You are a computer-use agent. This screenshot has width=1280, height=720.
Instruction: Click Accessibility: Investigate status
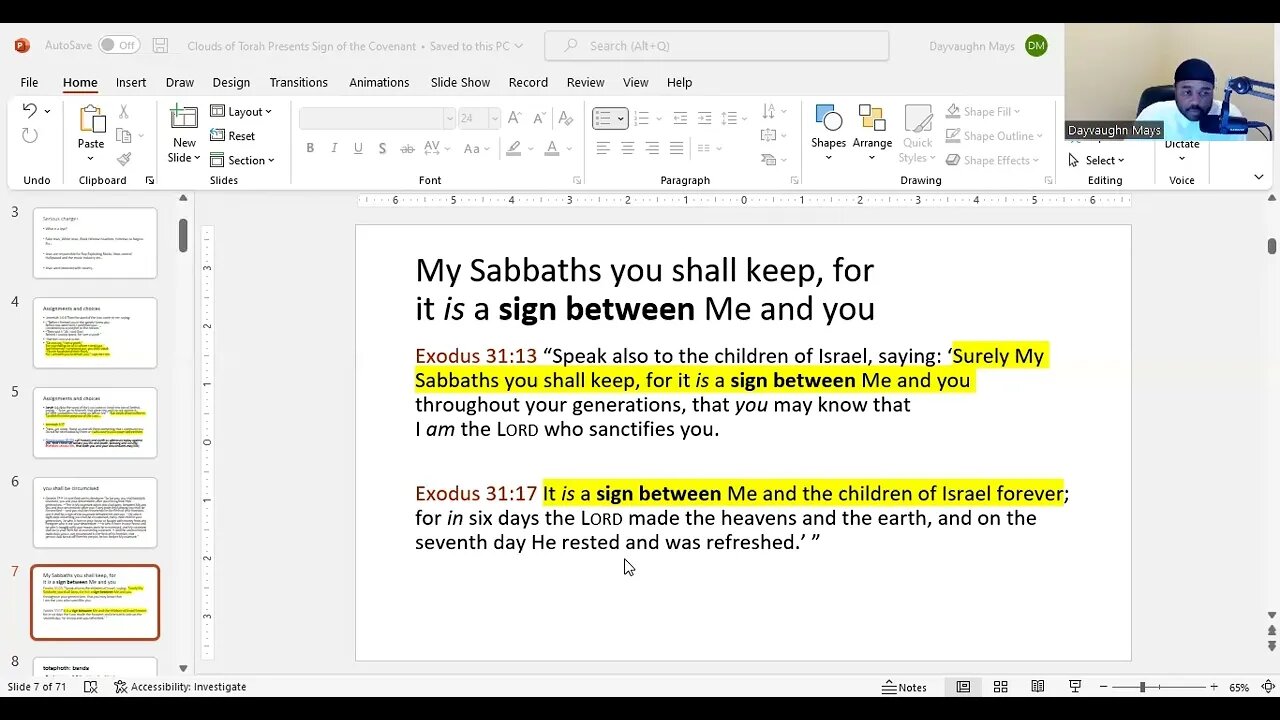[180, 687]
